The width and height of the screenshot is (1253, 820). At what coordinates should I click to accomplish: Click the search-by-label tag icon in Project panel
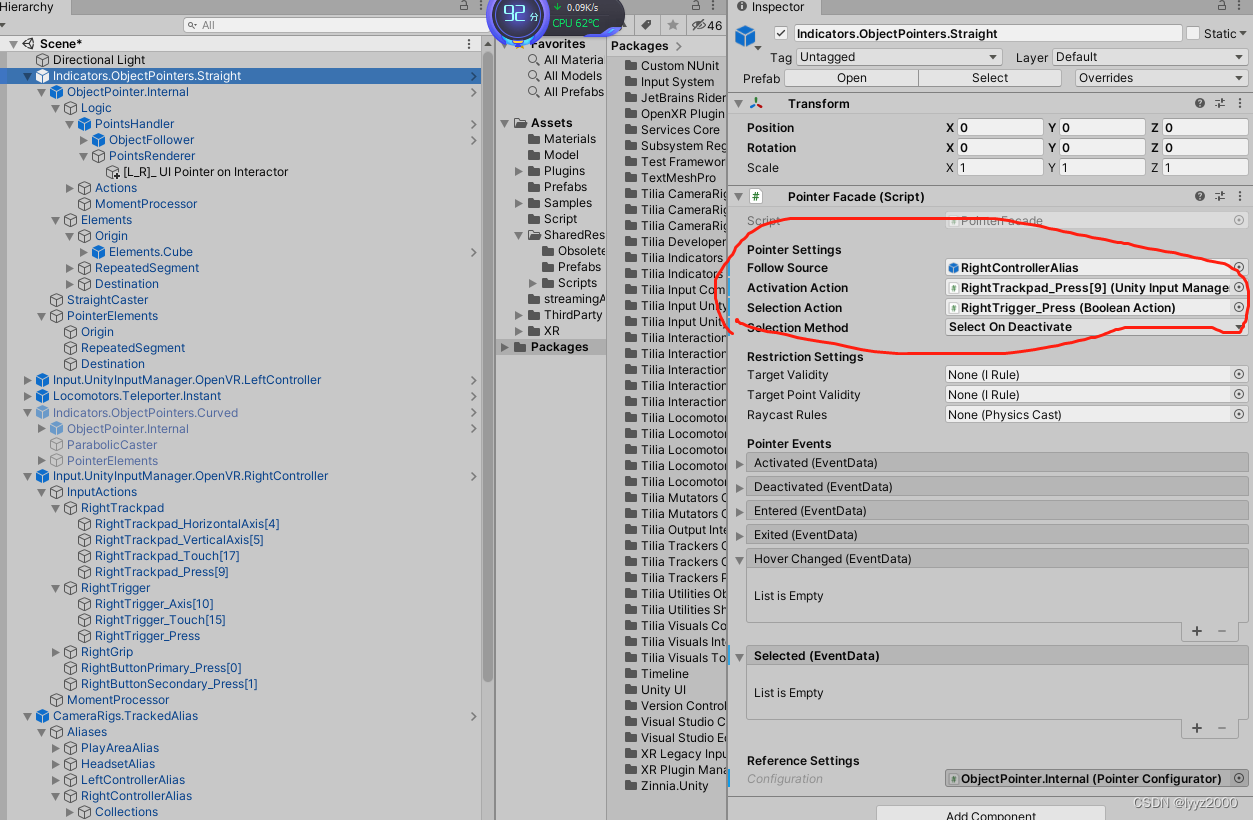[x=647, y=25]
